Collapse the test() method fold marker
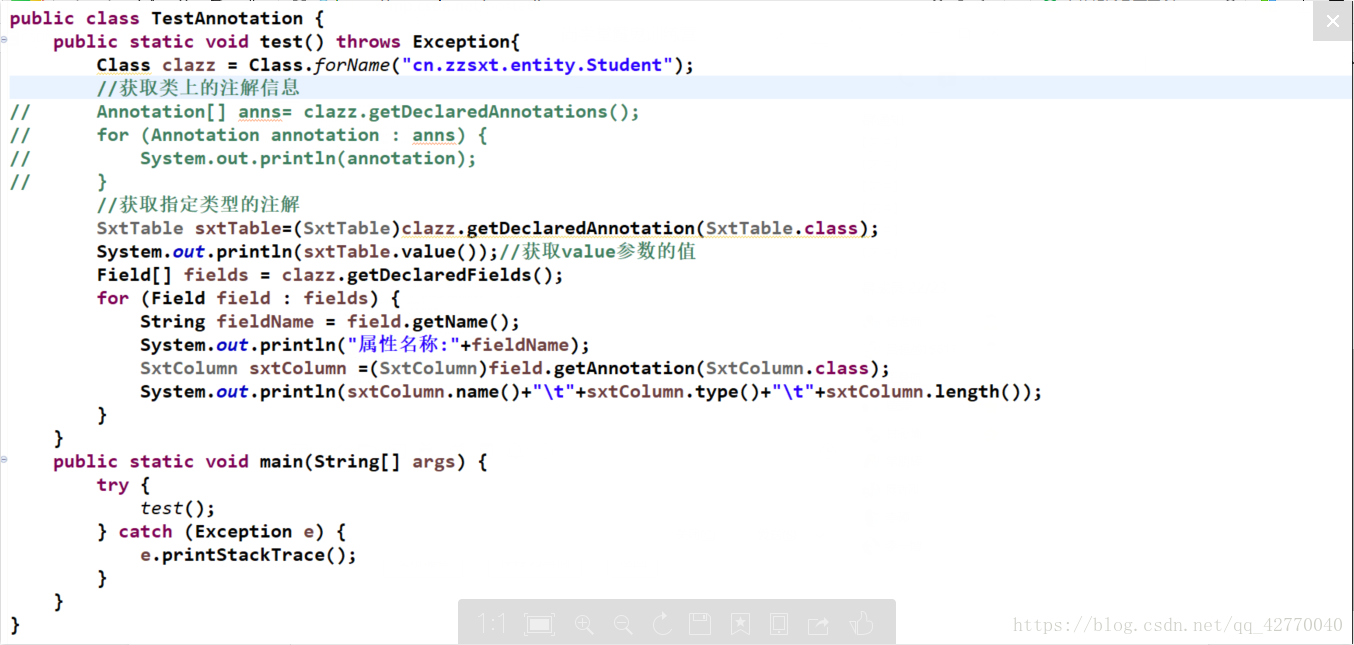Screen dimensions: 1354x645 (x=4, y=40)
